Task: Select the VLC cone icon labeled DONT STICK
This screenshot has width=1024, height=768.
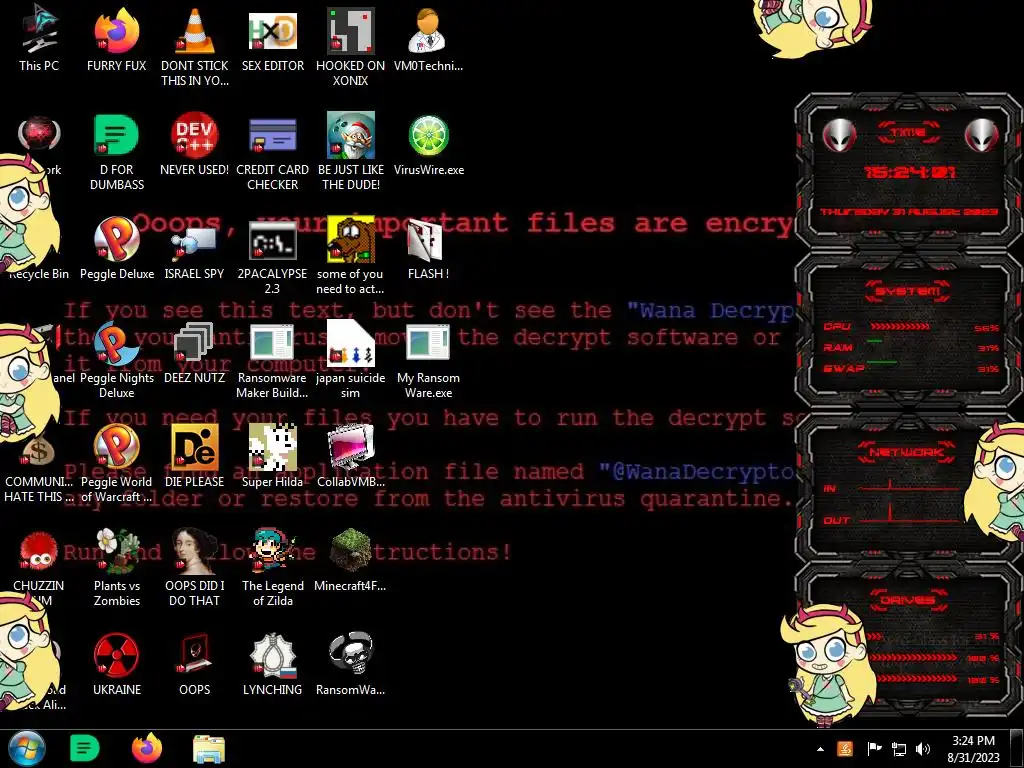Action: pyautogui.click(x=195, y=46)
